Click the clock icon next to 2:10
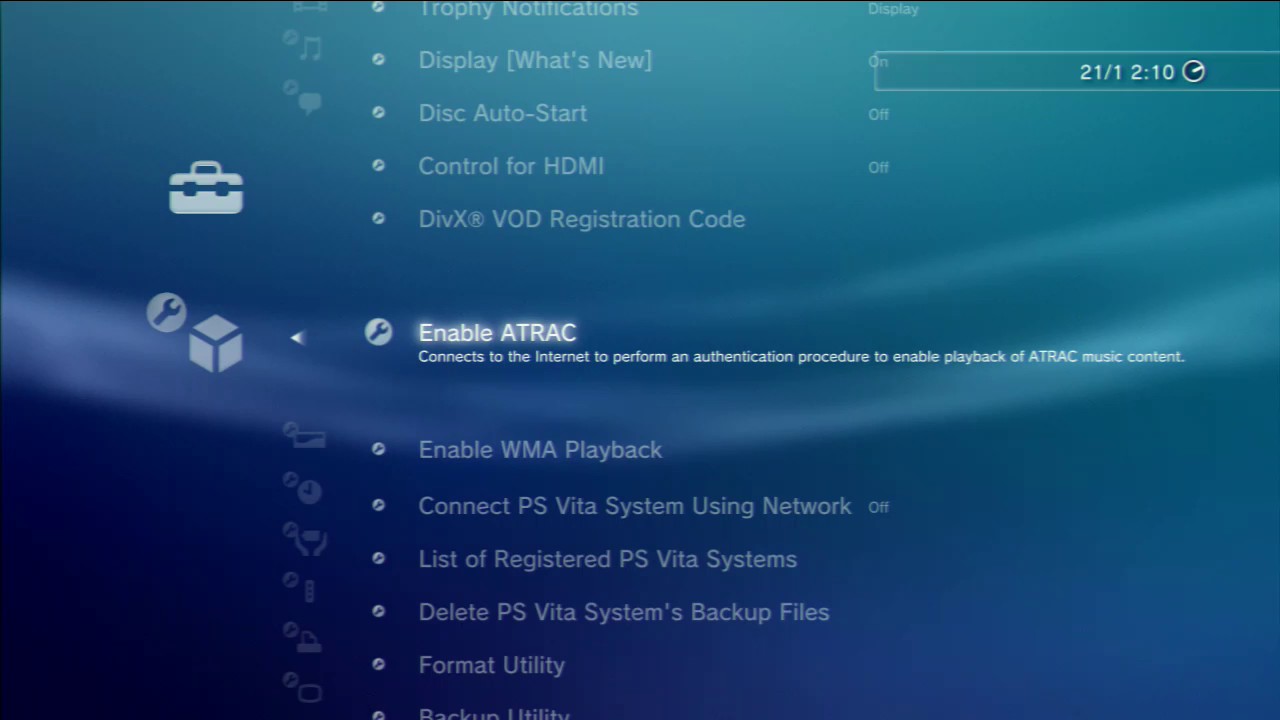Image resolution: width=1280 pixels, height=720 pixels. 1194,71
